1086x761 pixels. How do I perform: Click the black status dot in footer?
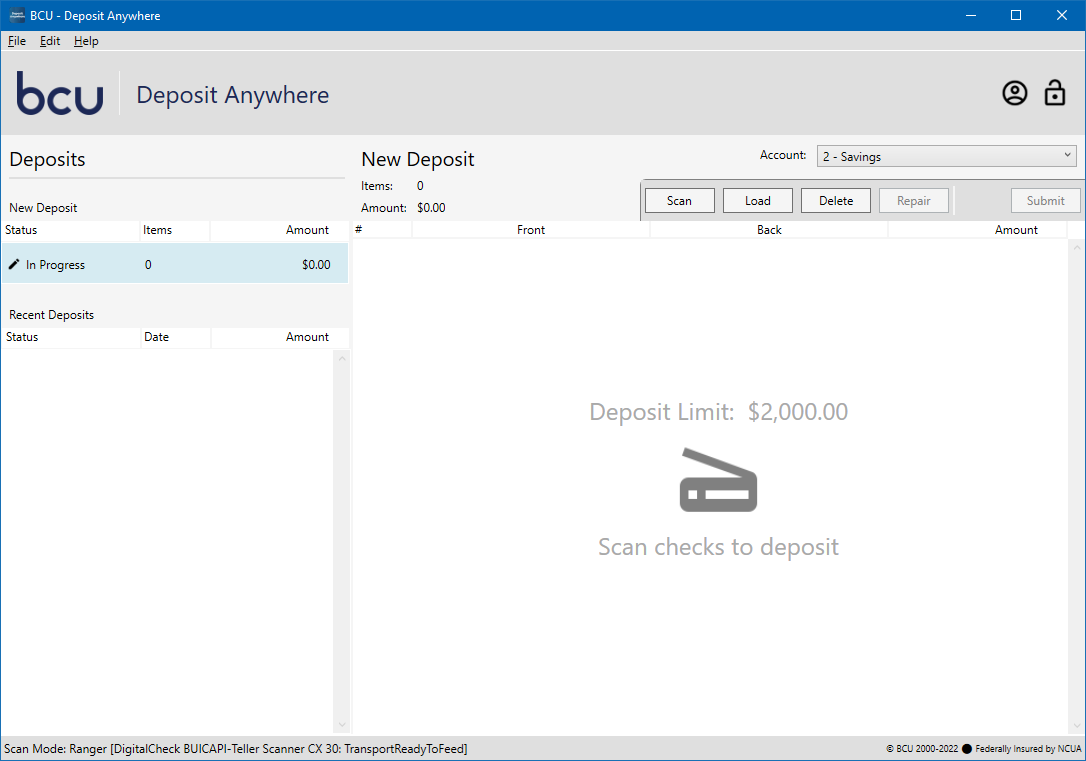tap(967, 749)
